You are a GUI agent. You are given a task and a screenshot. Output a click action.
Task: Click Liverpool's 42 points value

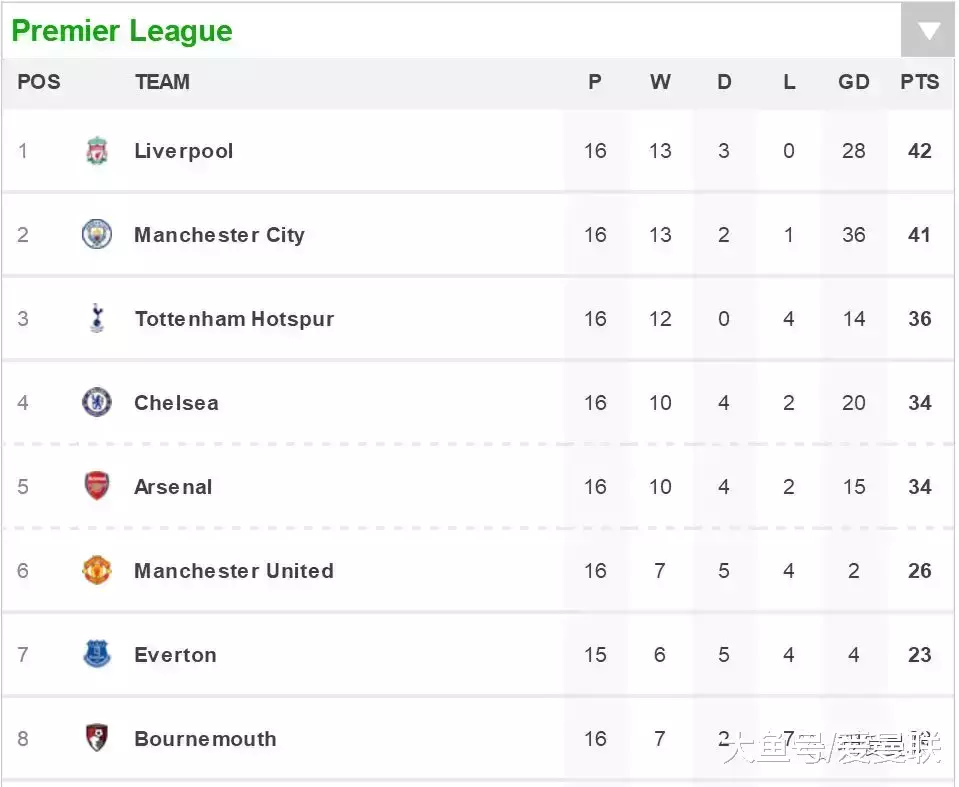tap(920, 151)
